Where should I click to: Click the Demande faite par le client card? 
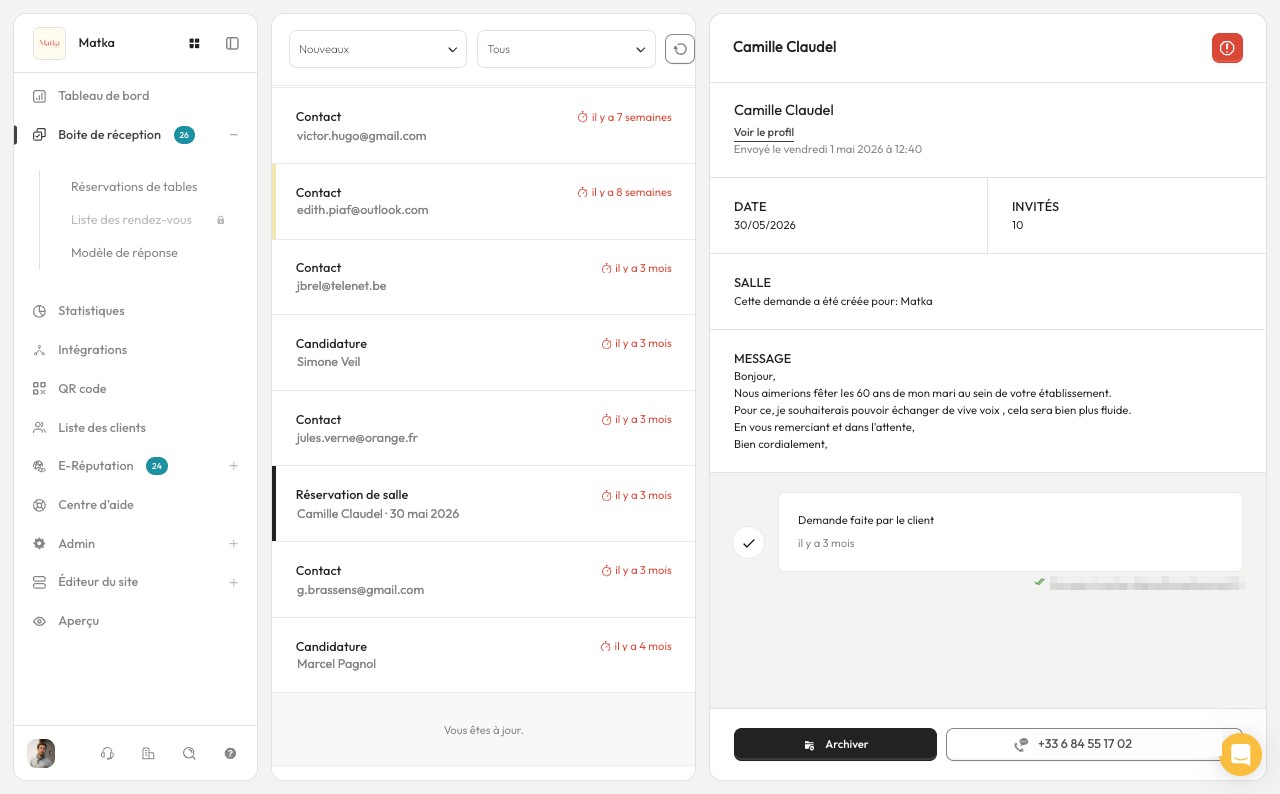tap(1010, 532)
